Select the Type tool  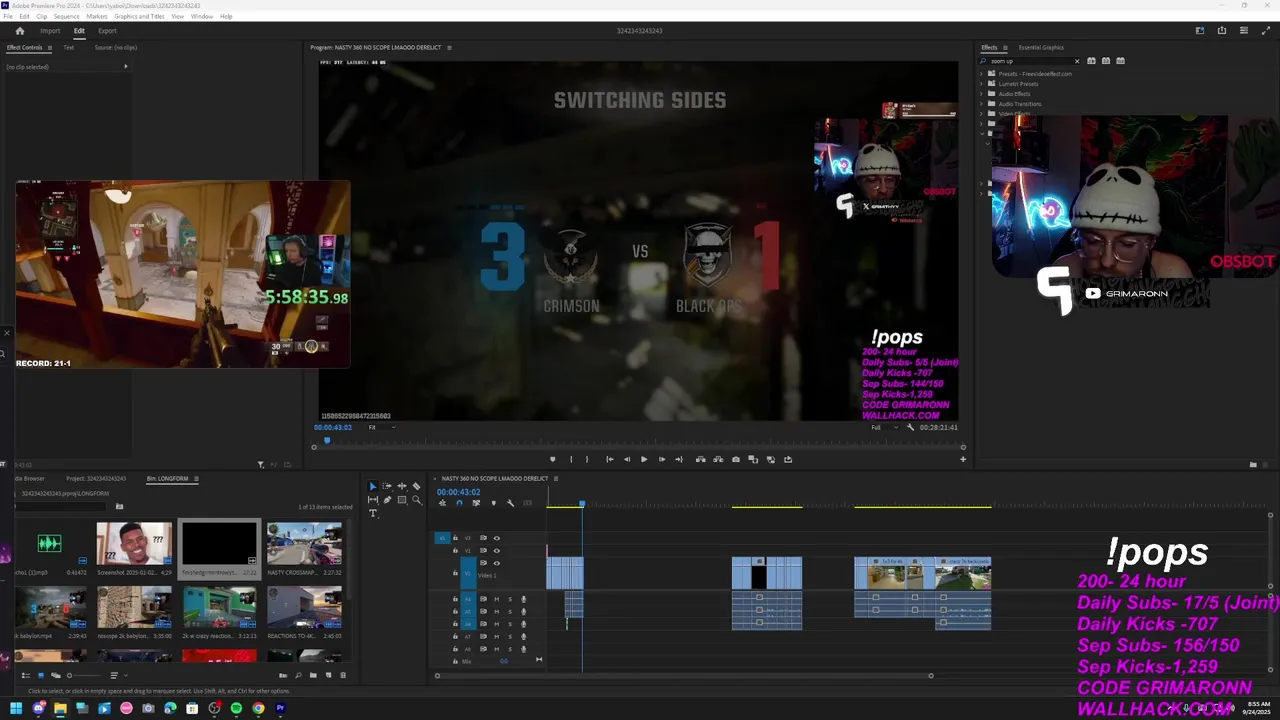coord(373,513)
